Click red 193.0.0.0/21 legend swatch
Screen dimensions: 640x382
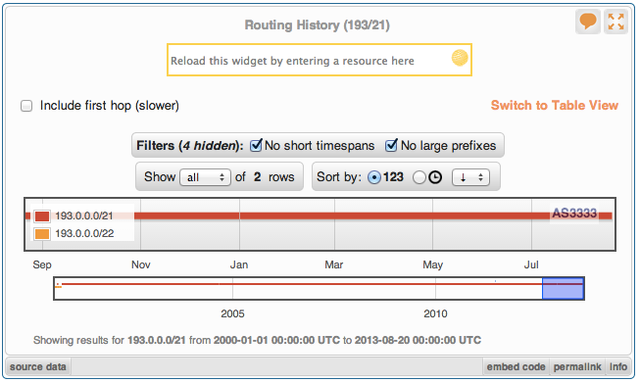pyautogui.click(x=42, y=216)
